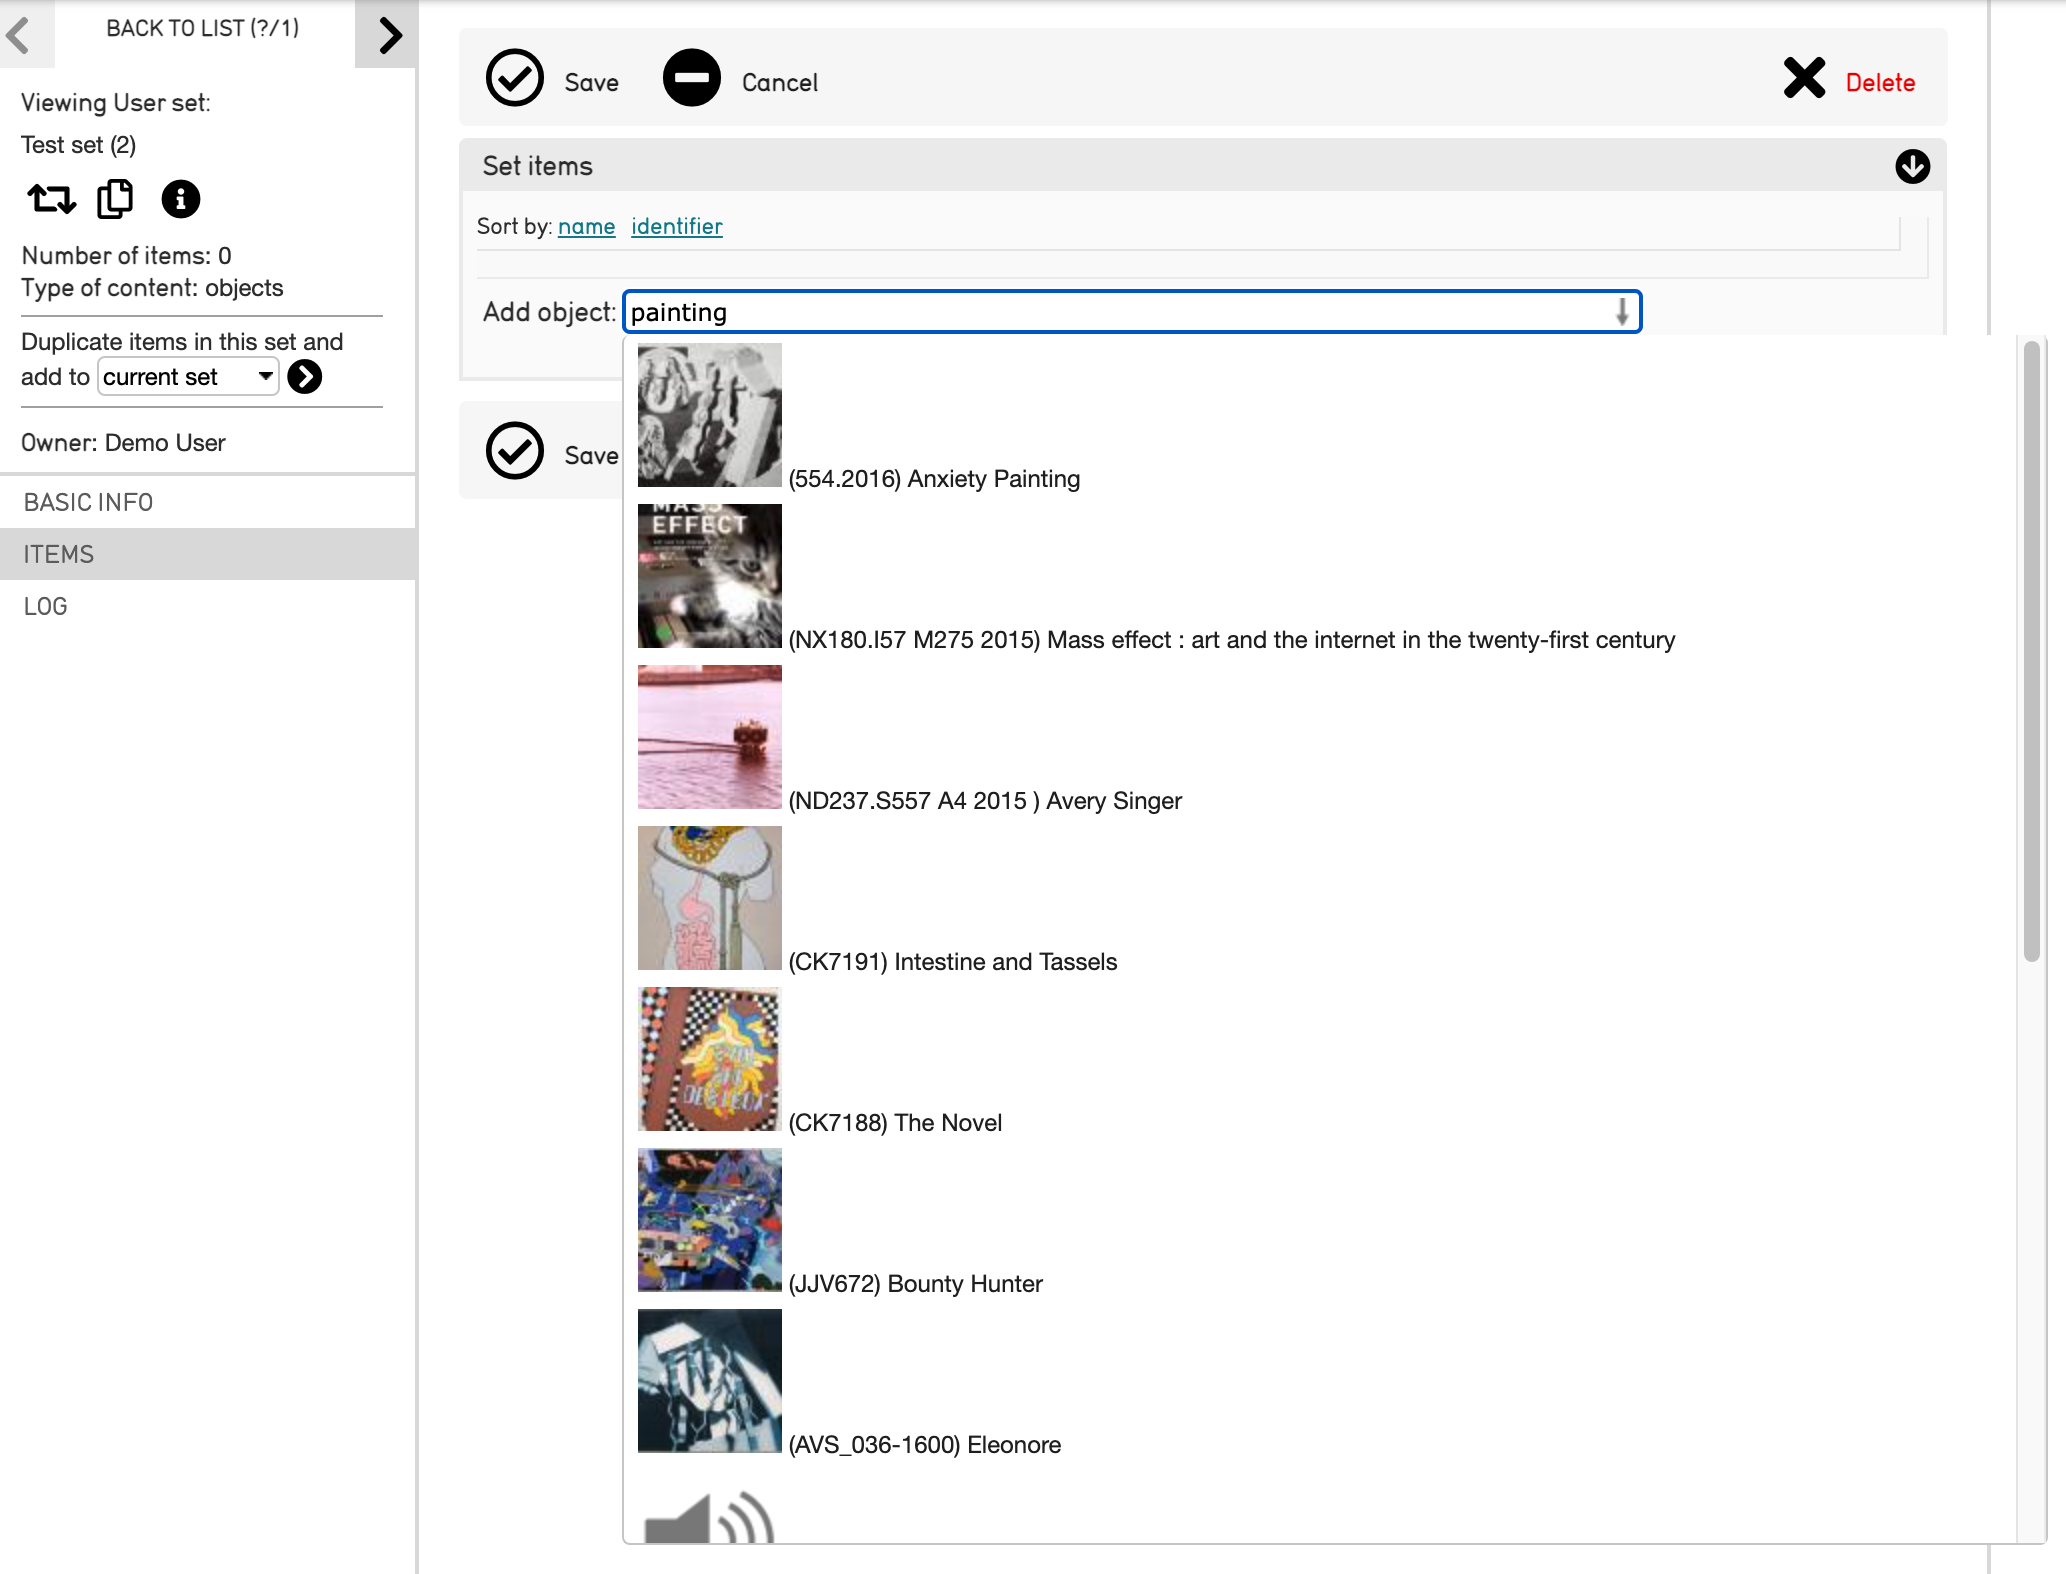Run the duplicate items arrow button
Screen dimensions: 2066x1574
click(x=305, y=377)
